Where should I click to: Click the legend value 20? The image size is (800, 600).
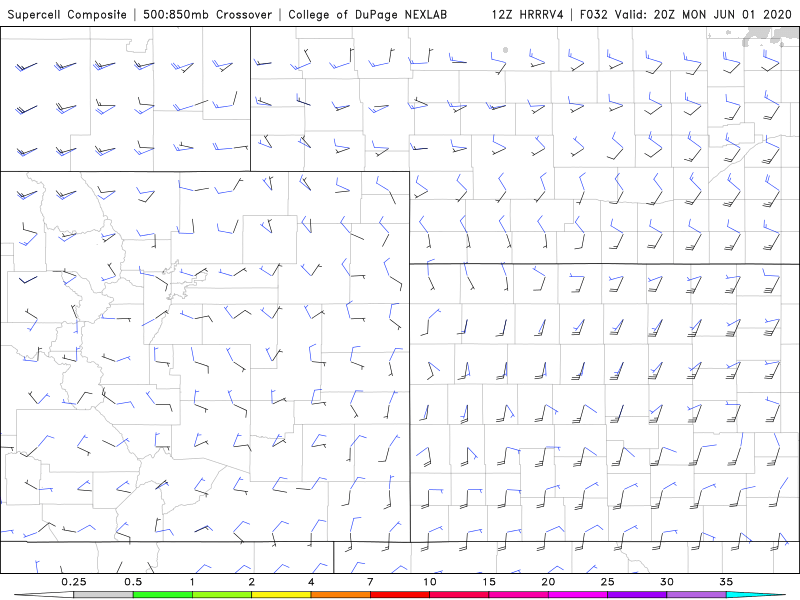pos(548,582)
